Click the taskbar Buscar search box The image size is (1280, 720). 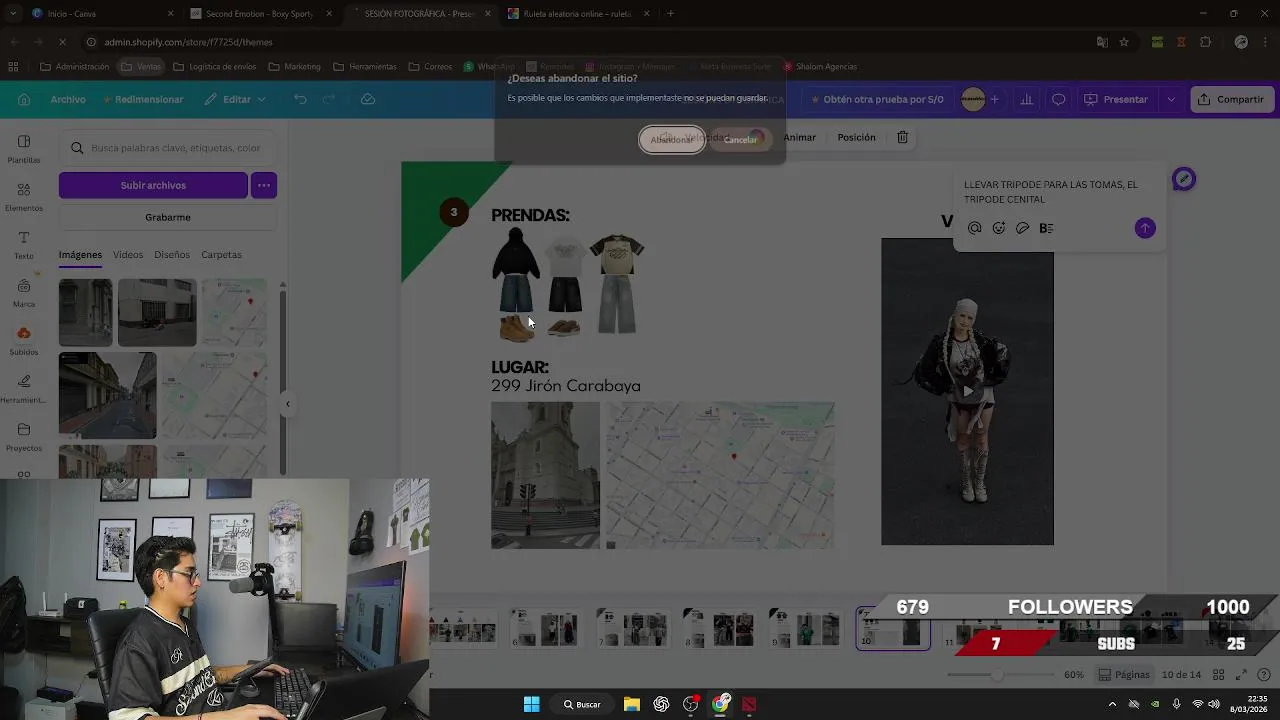click(x=582, y=704)
